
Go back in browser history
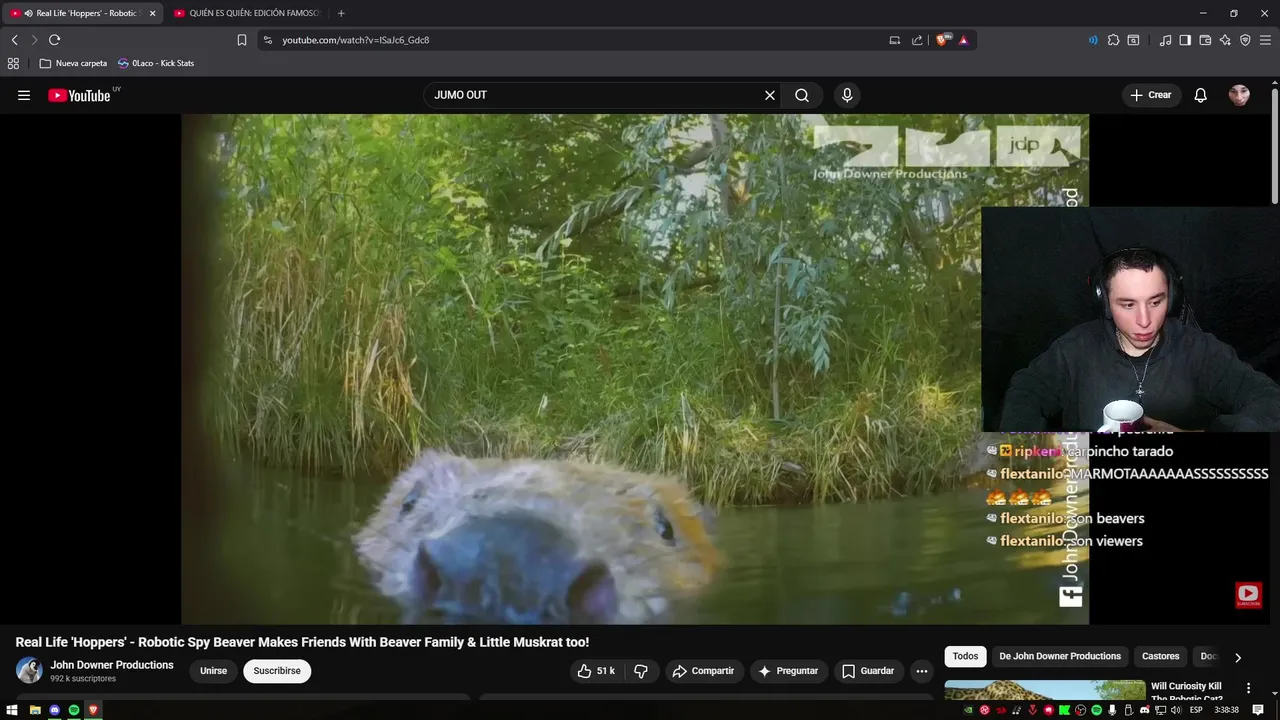point(14,40)
